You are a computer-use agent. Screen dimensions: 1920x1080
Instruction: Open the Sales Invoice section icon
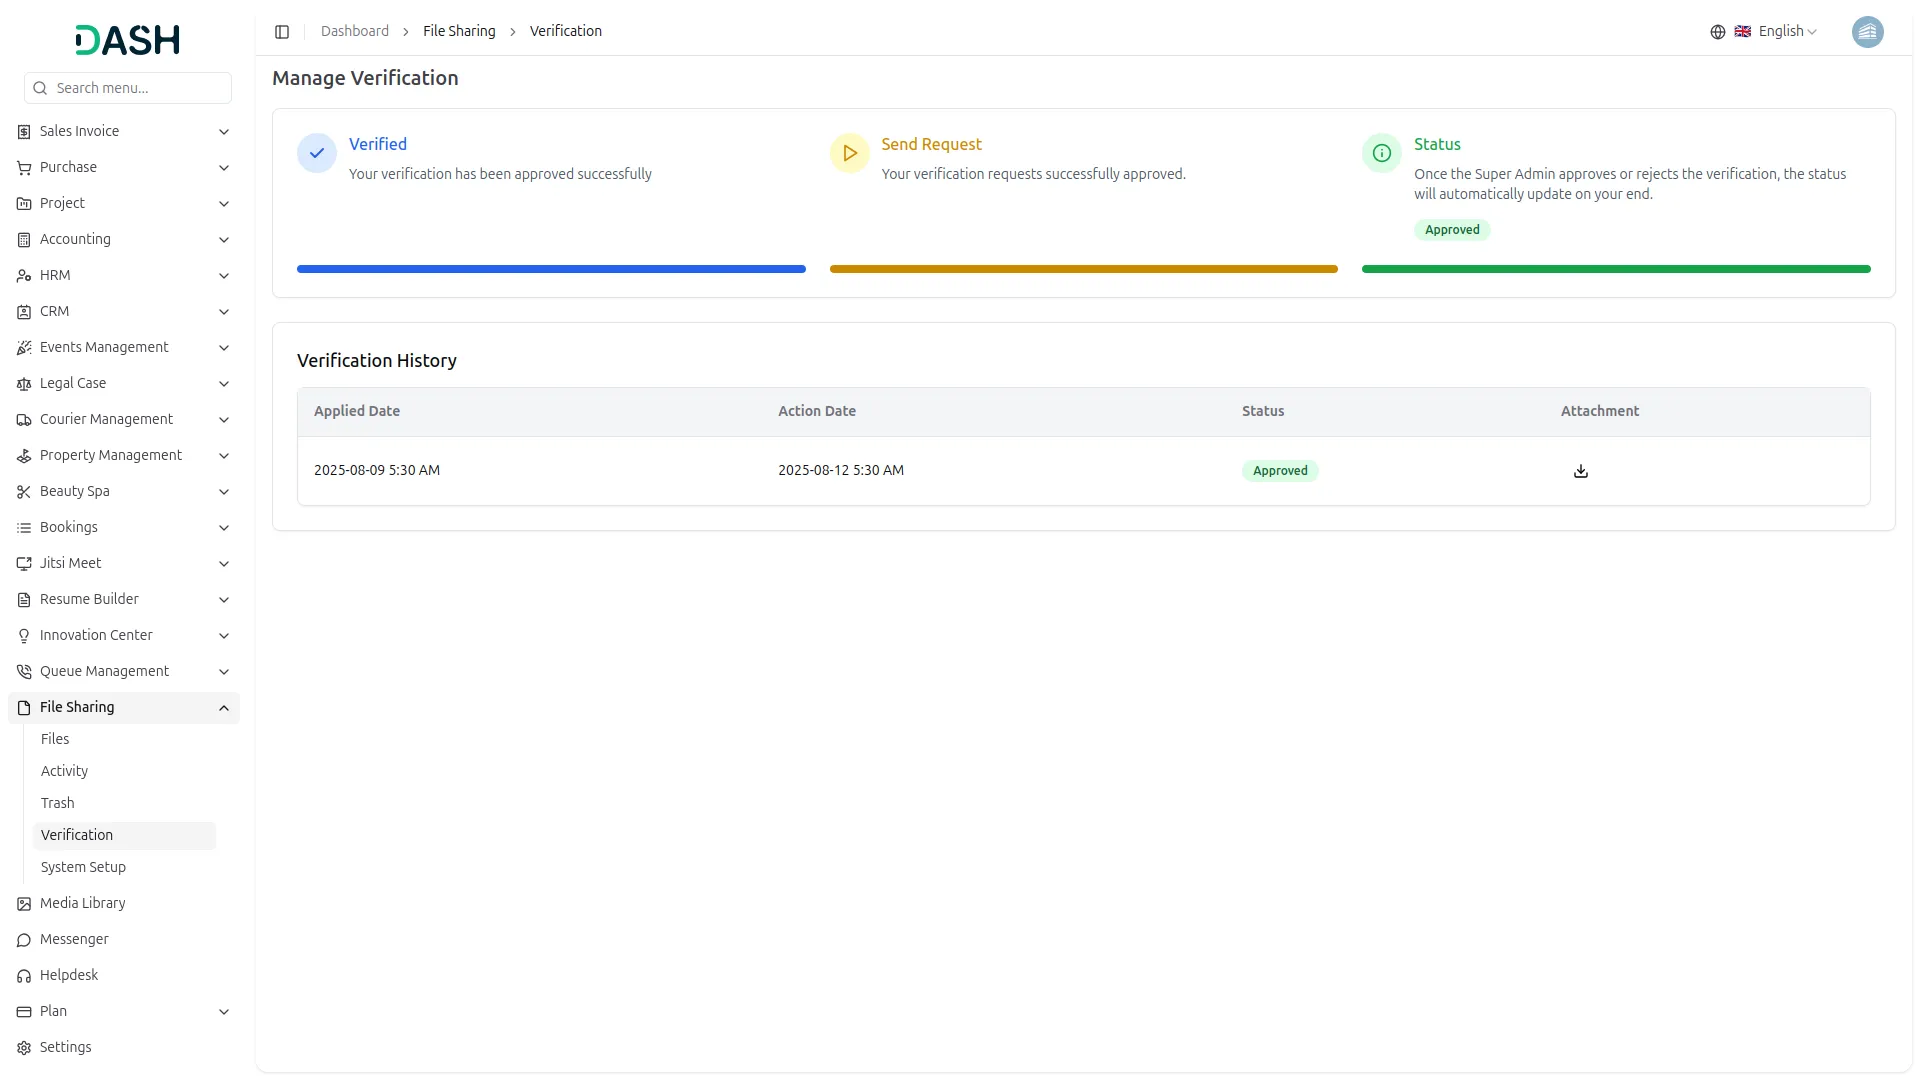[22, 131]
